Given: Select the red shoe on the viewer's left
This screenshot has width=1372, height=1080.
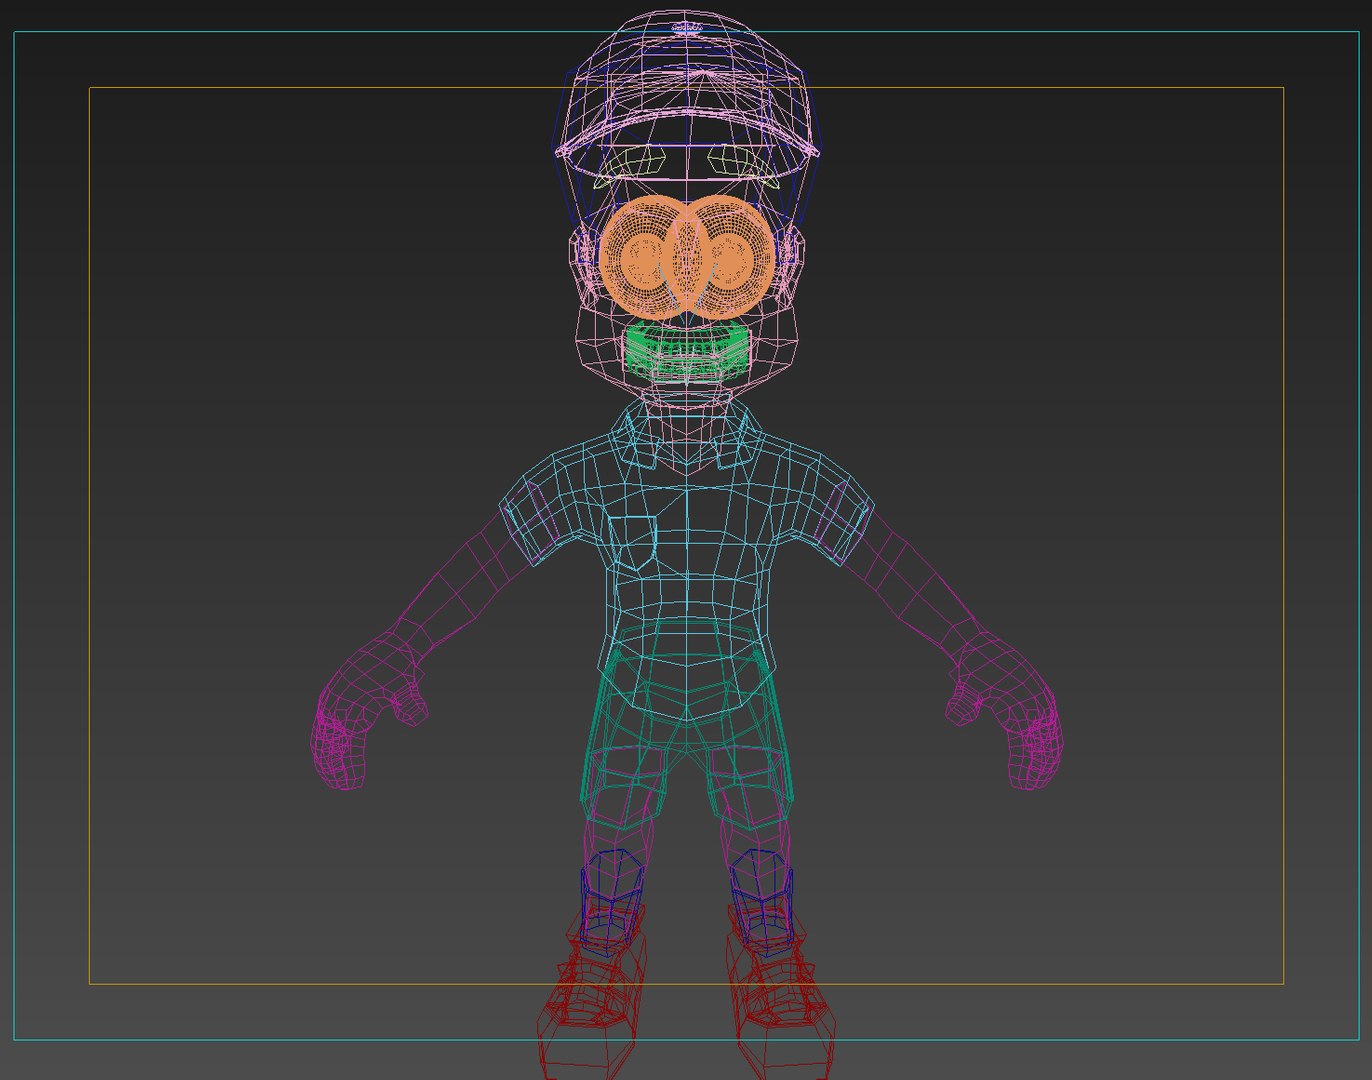Looking at the screenshot, I should click(x=592, y=990).
